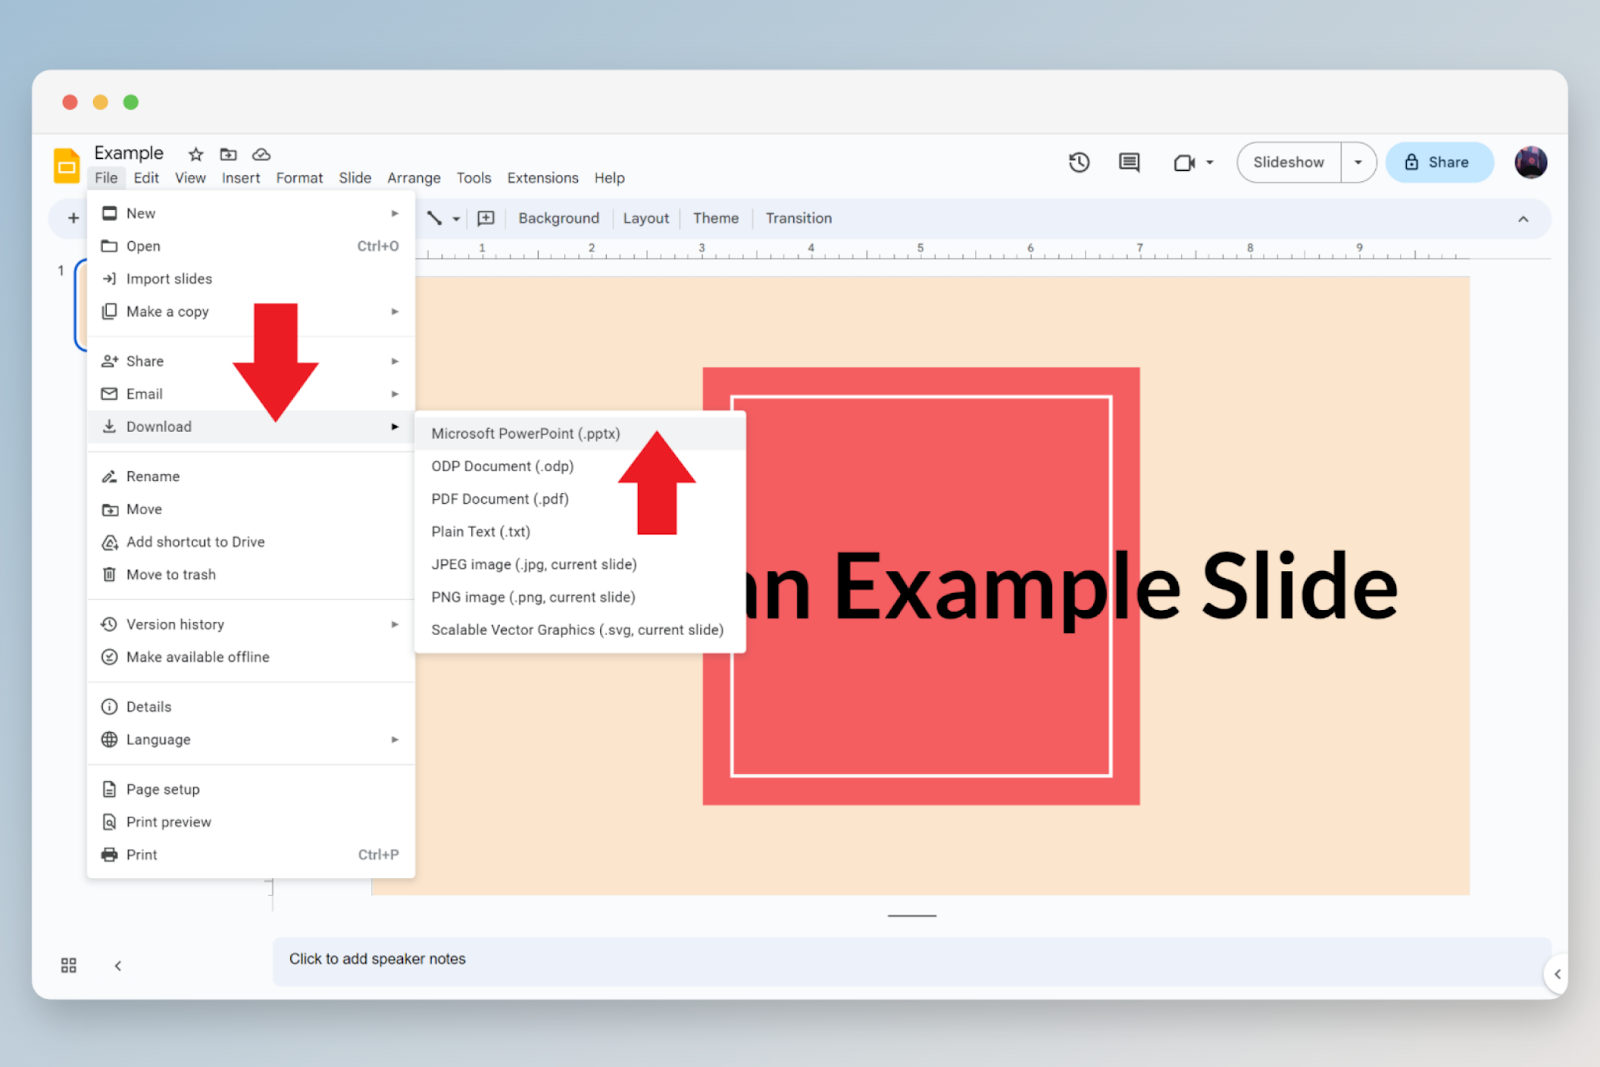This screenshot has height=1067, width=1600.
Task: Open the Theme picker
Action: 715,218
